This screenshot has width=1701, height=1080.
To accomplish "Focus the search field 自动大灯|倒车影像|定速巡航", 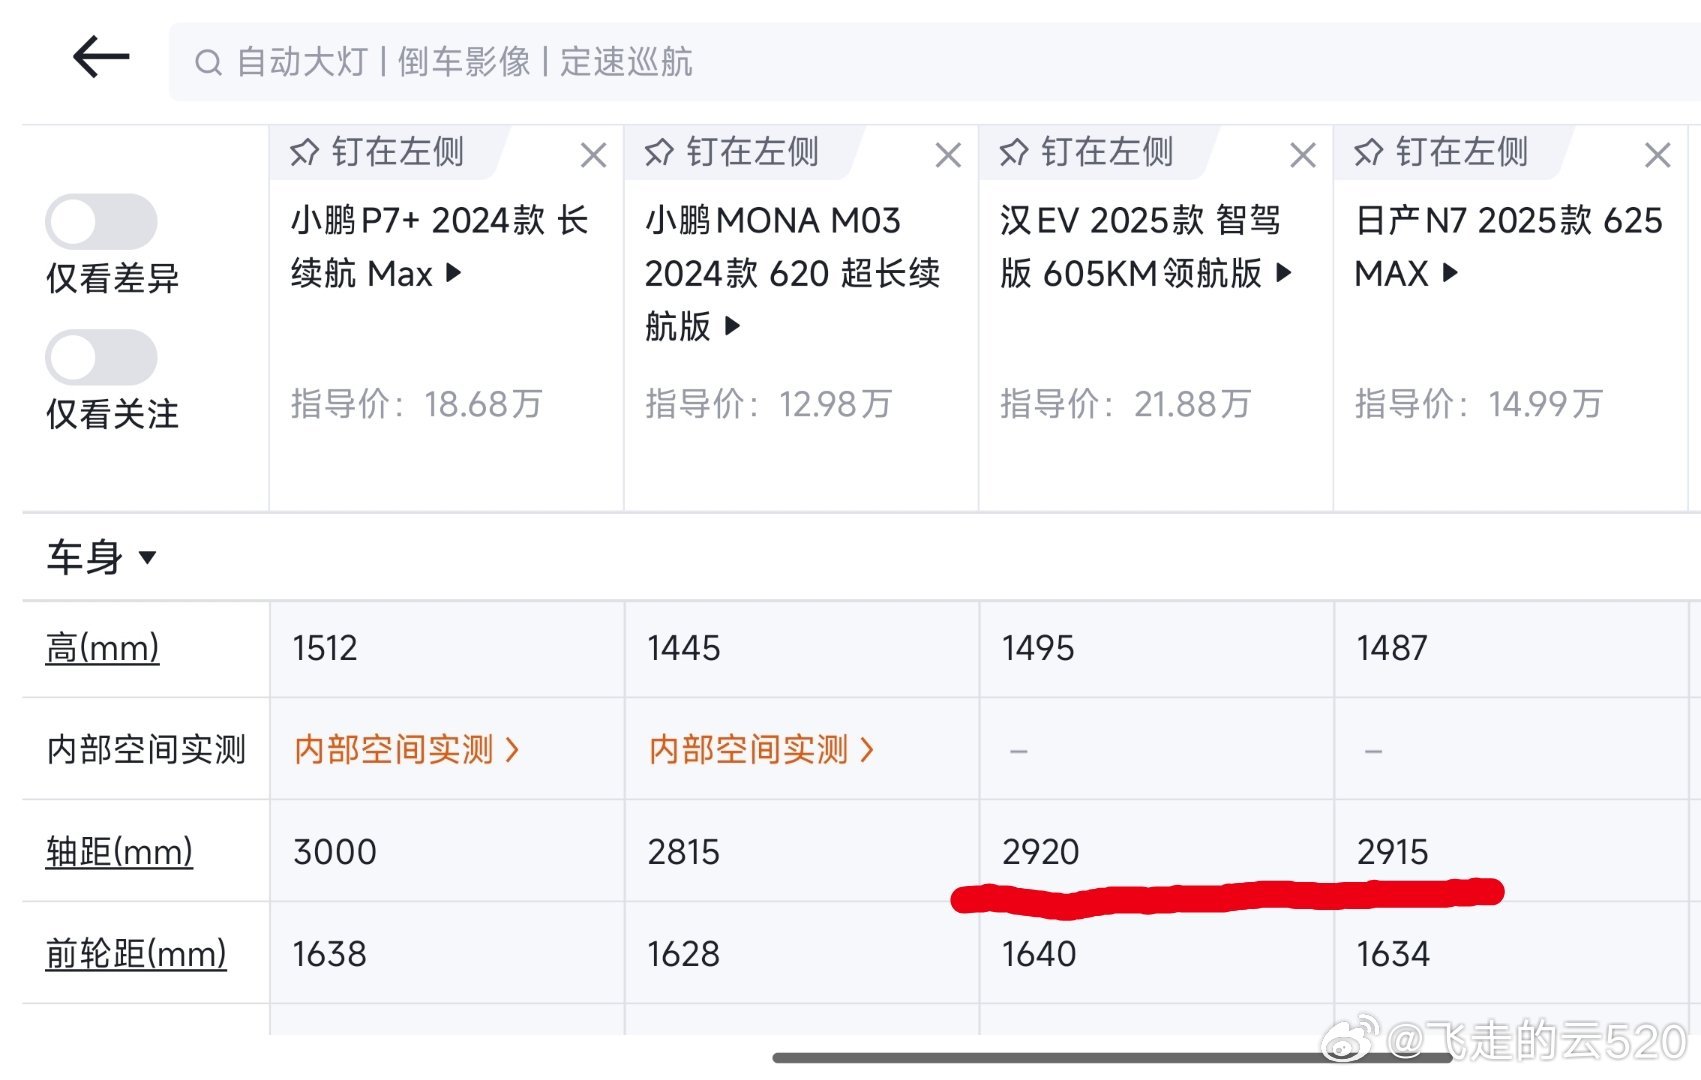I will click(935, 62).
